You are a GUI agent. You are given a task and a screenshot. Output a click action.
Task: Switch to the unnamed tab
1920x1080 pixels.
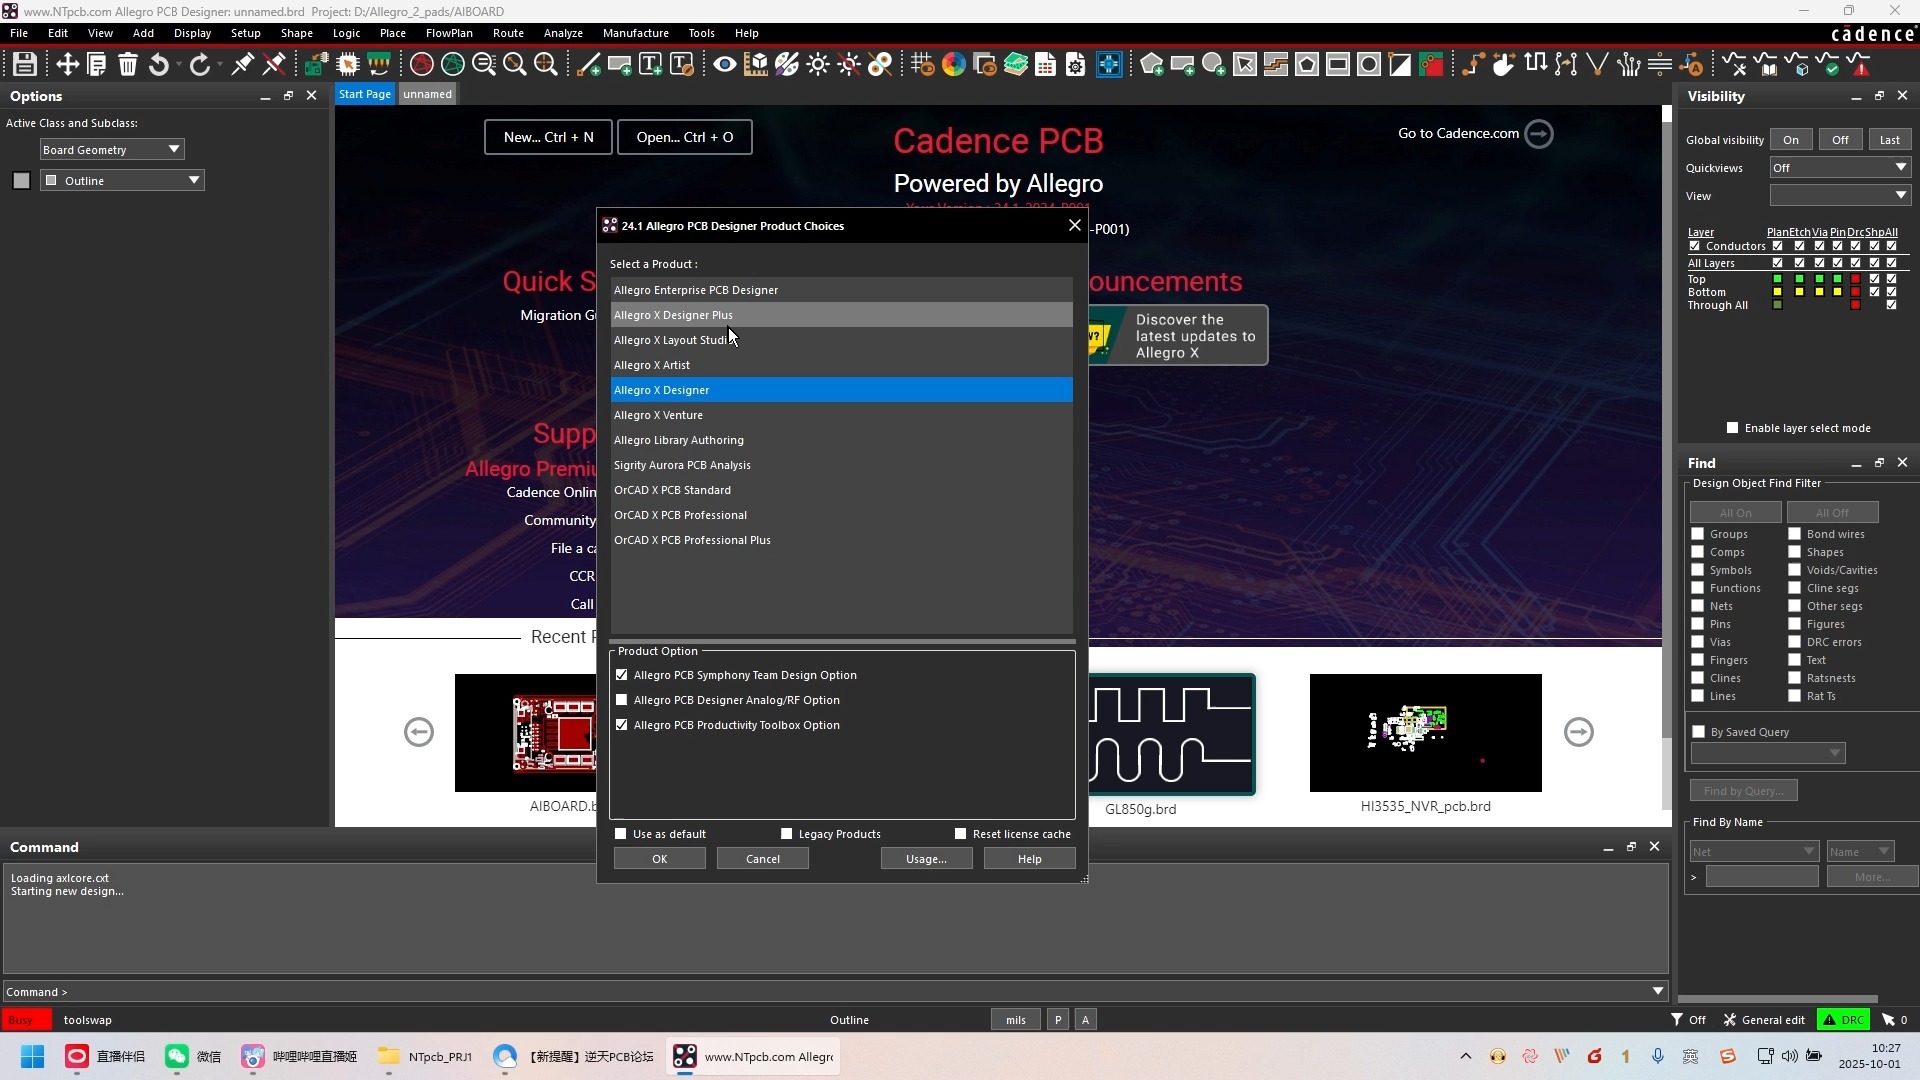click(x=427, y=94)
